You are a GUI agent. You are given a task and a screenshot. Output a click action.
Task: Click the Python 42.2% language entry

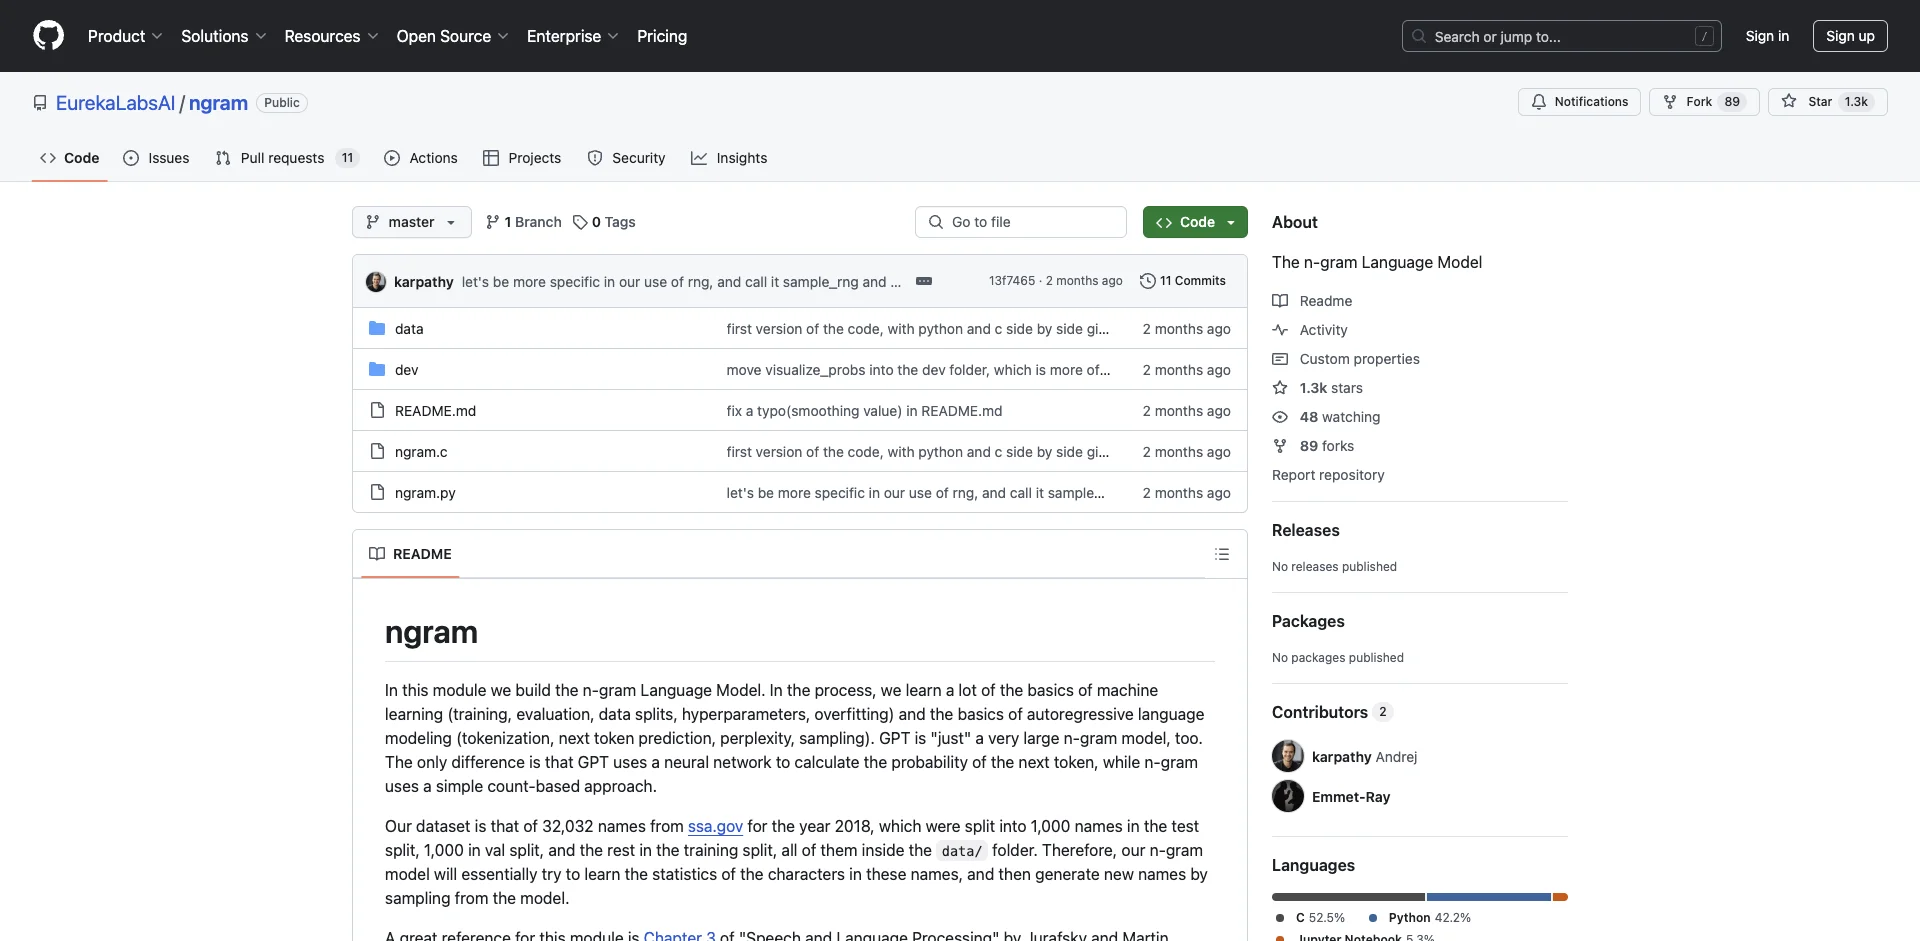(1420, 918)
